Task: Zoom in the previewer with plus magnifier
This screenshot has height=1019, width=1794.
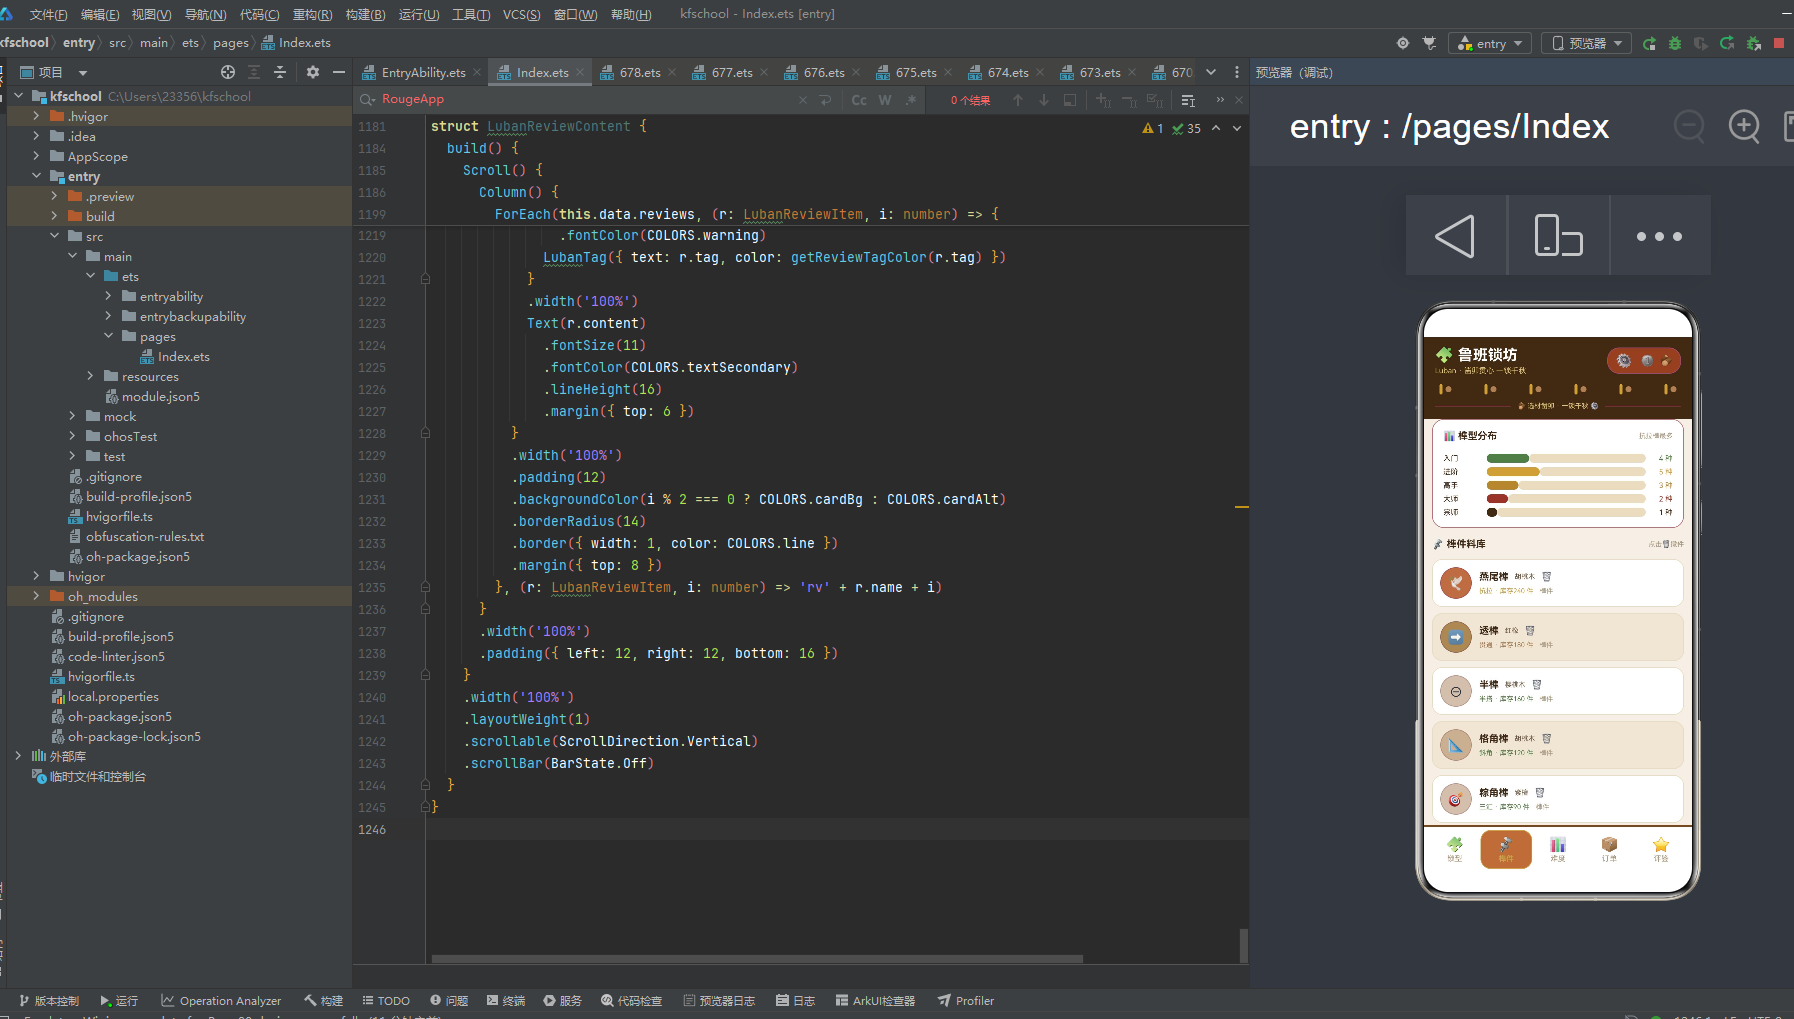Action: 1744,127
